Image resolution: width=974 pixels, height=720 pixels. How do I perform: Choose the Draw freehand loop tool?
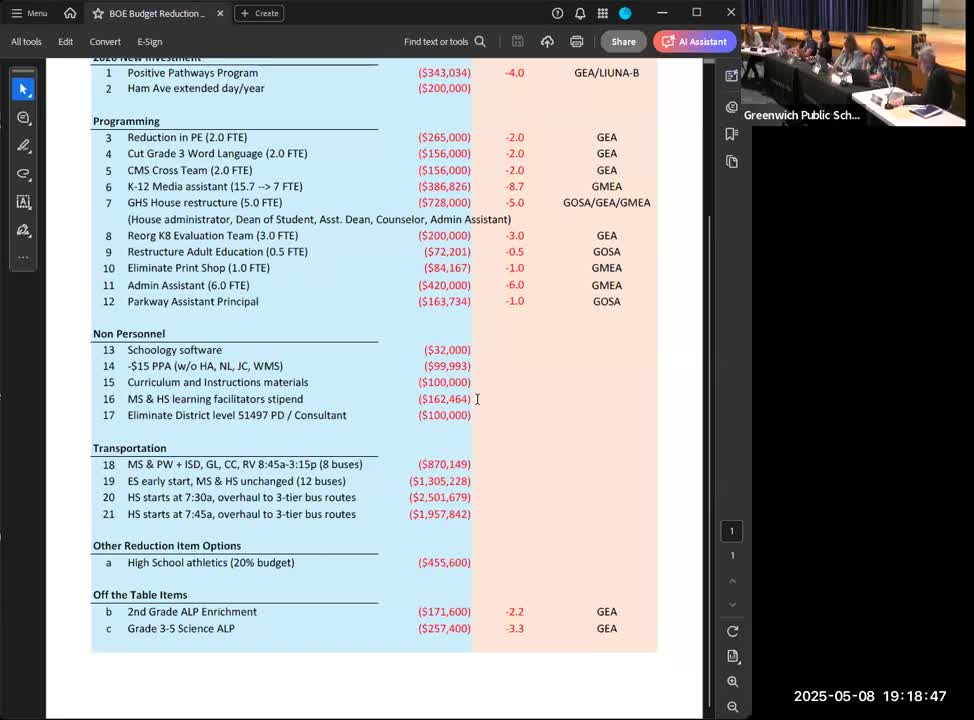[x=23, y=174]
